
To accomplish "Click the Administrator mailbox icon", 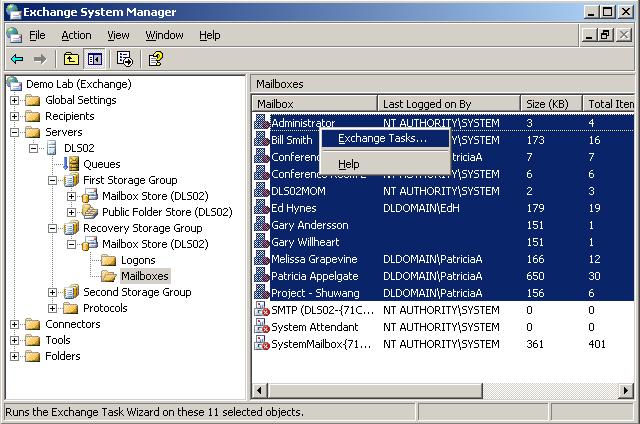I will pyautogui.click(x=262, y=122).
